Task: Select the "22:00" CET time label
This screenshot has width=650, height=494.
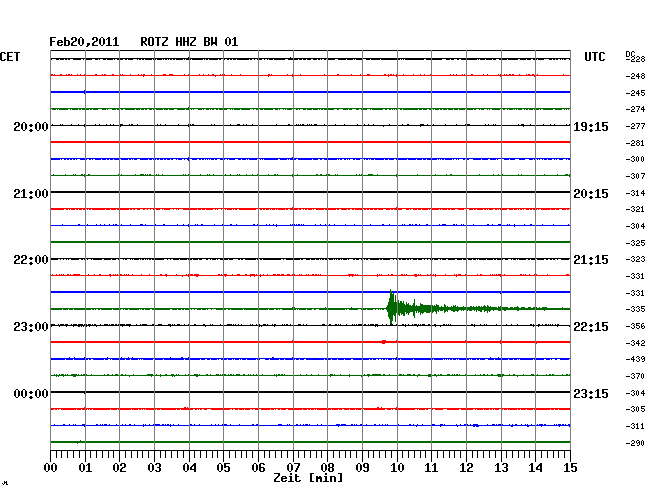Action: pos(31,260)
